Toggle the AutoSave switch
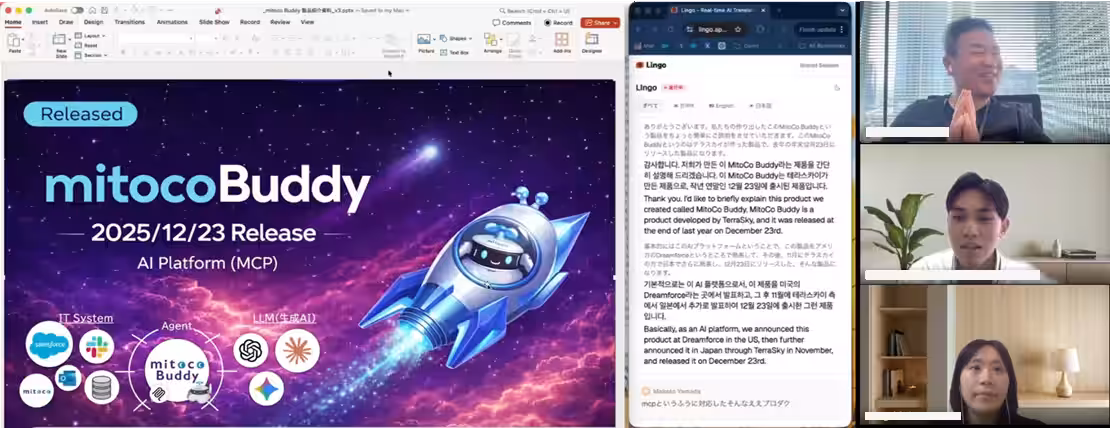Image resolution: width=1110 pixels, height=428 pixels. pos(76,11)
